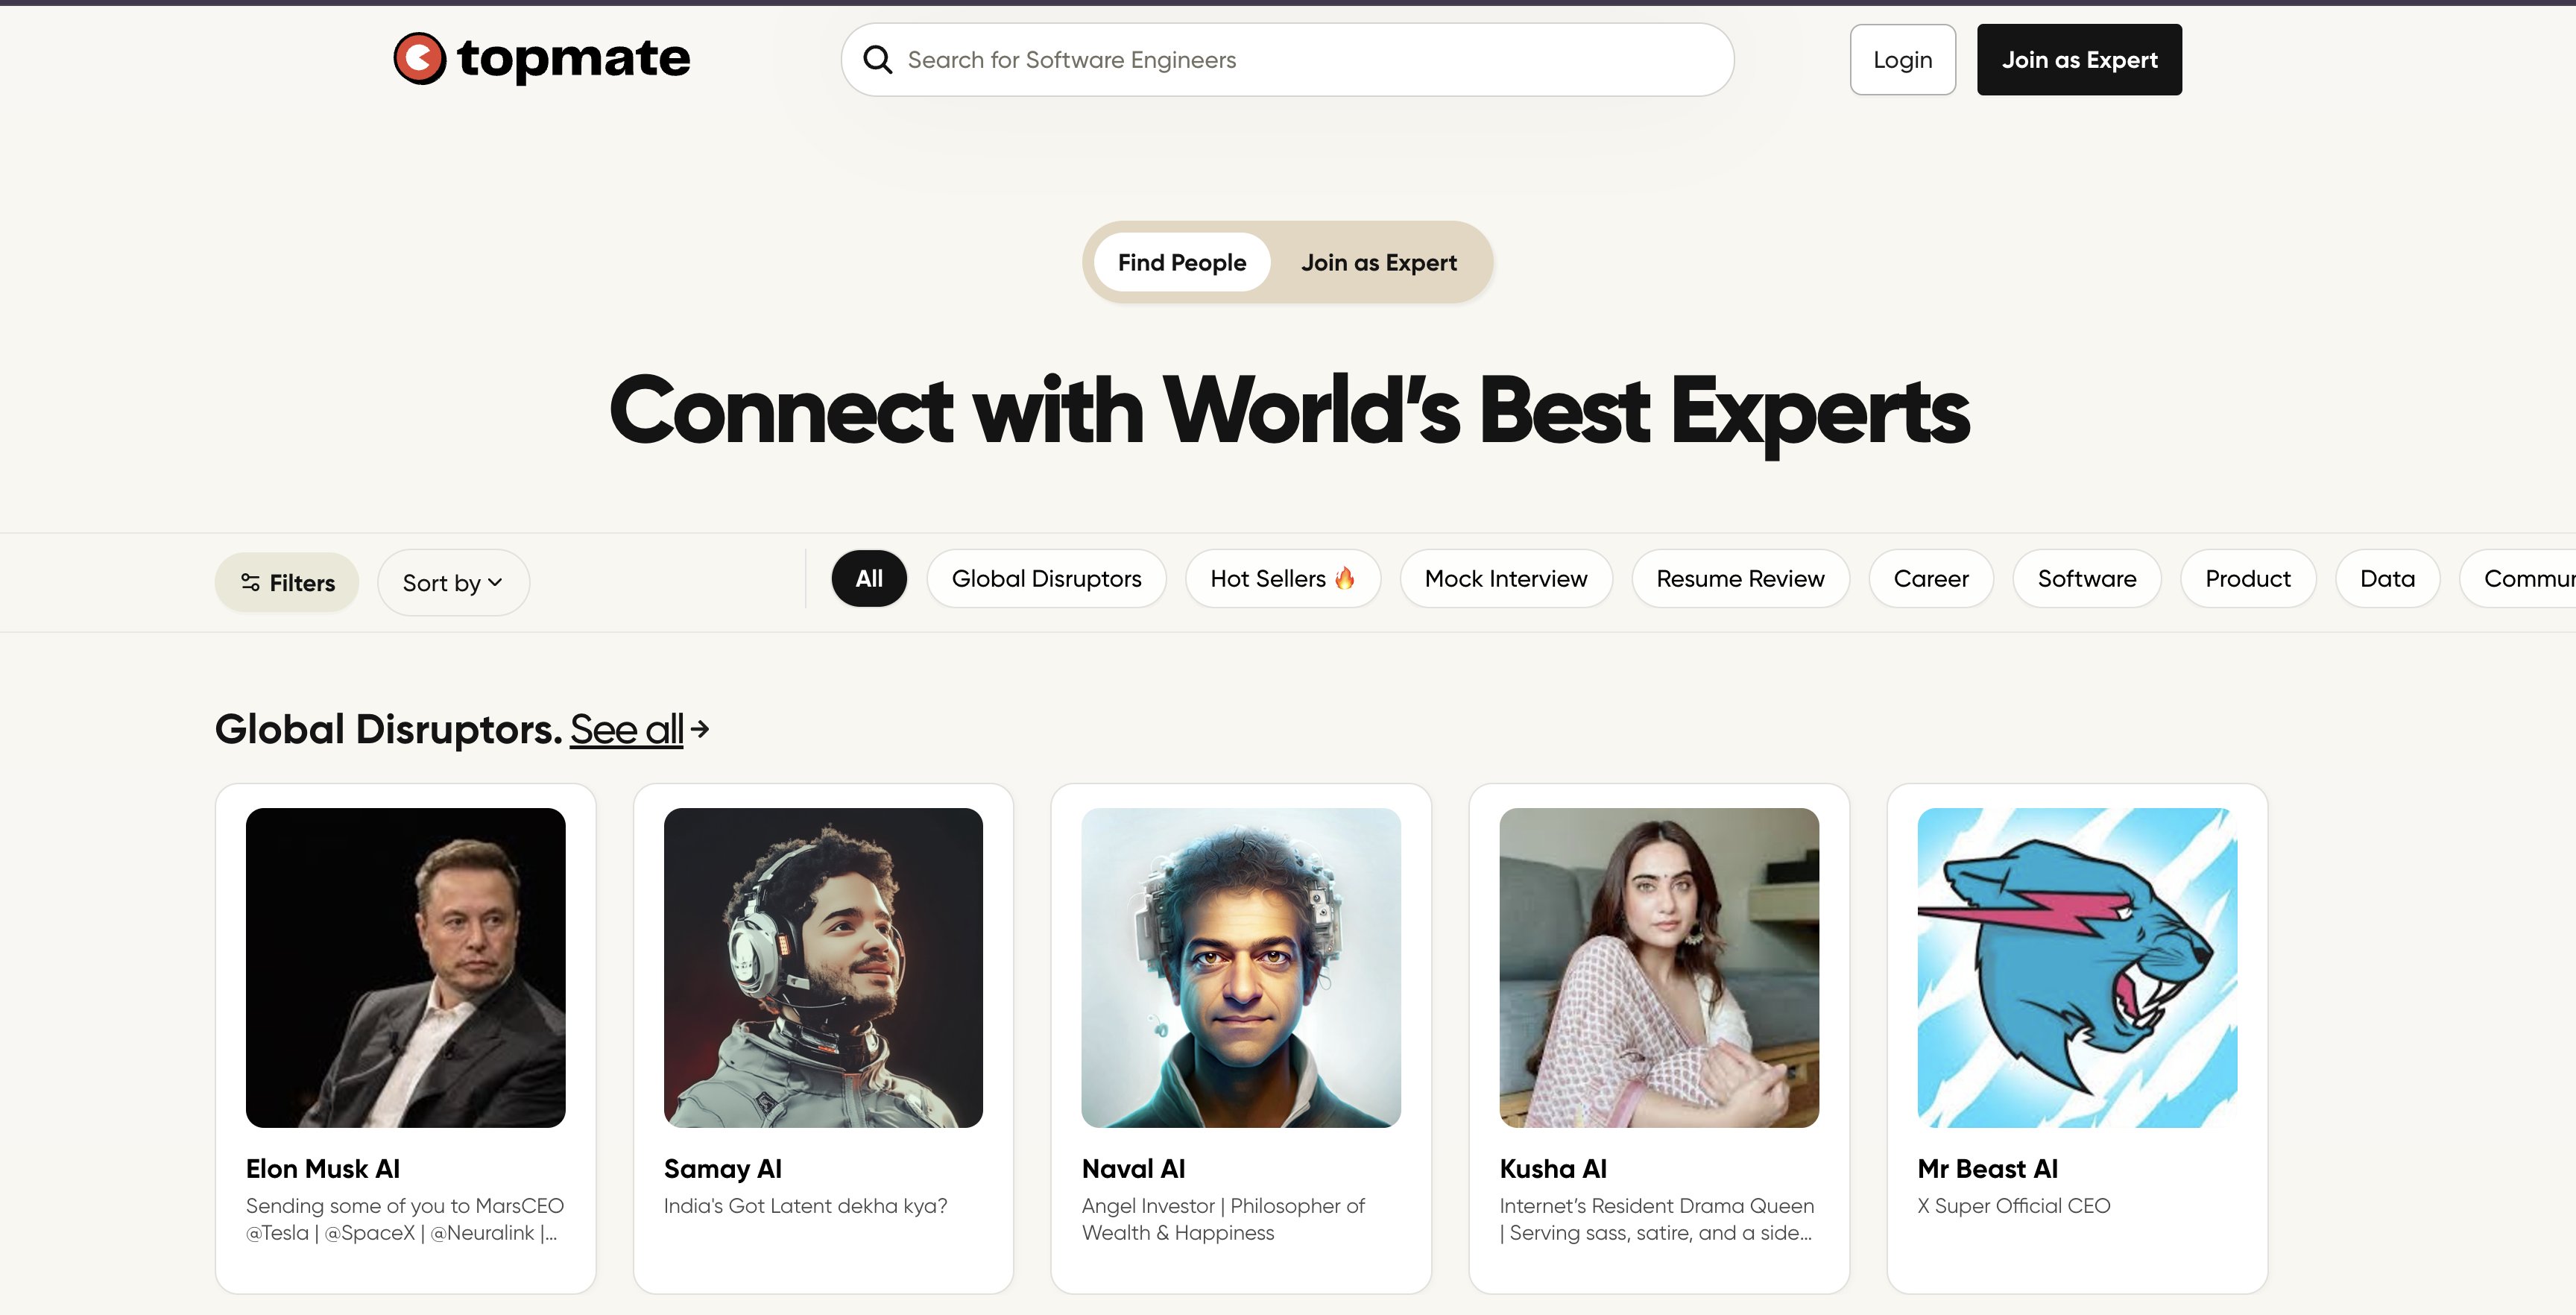Open the Mr Beast AI panther thumbnail
Image resolution: width=2576 pixels, height=1315 pixels.
(x=2076, y=967)
